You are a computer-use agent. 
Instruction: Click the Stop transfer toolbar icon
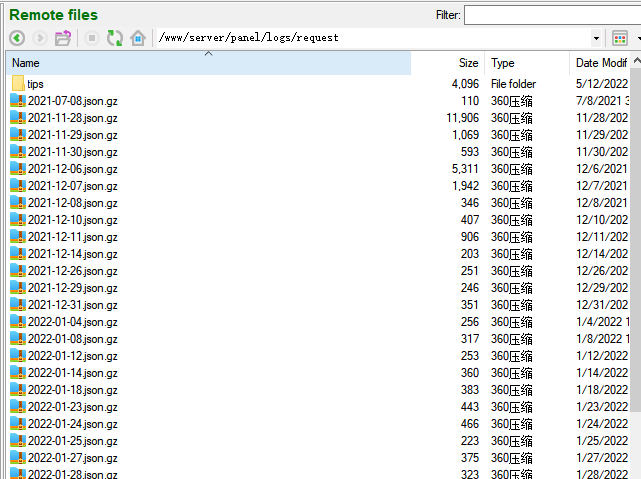(91, 38)
